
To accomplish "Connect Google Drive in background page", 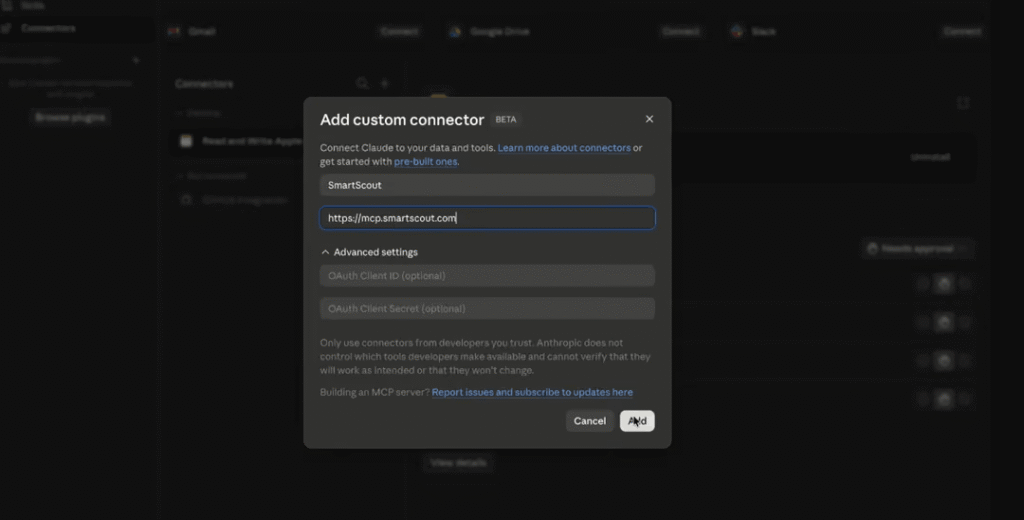I will pos(680,31).
